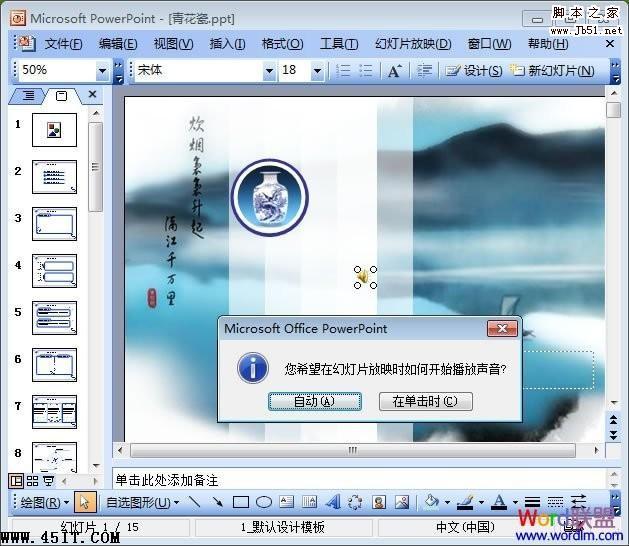Expand fill color dropdown arrow
629x546 pixels.
pyautogui.click(x=446, y=502)
